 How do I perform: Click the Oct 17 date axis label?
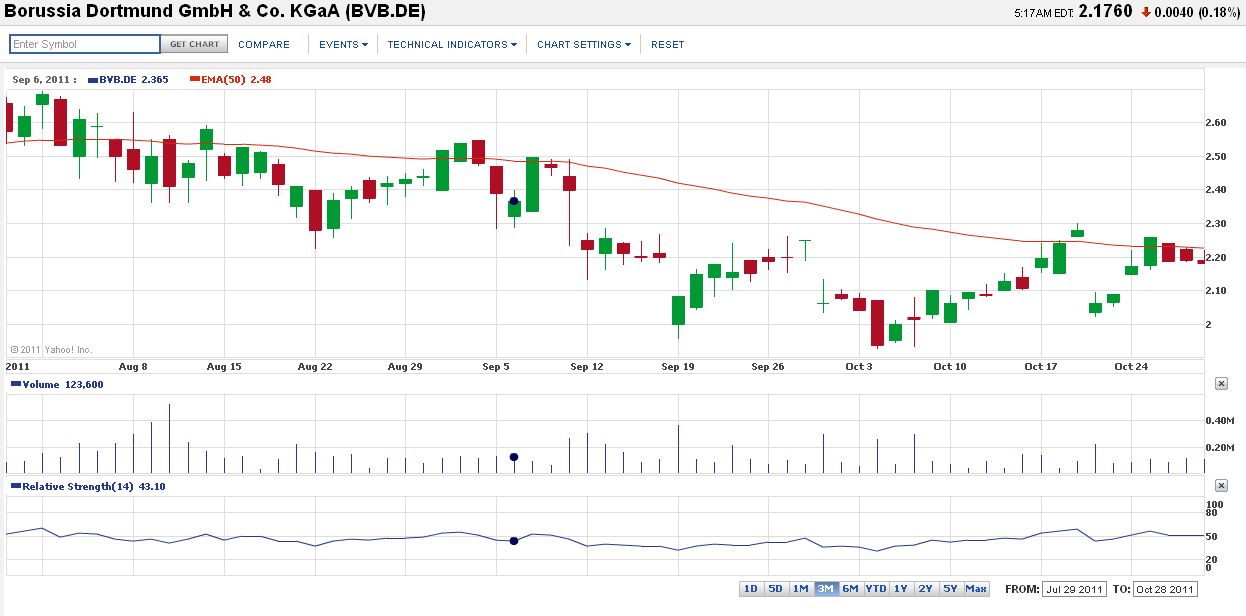1041,367
